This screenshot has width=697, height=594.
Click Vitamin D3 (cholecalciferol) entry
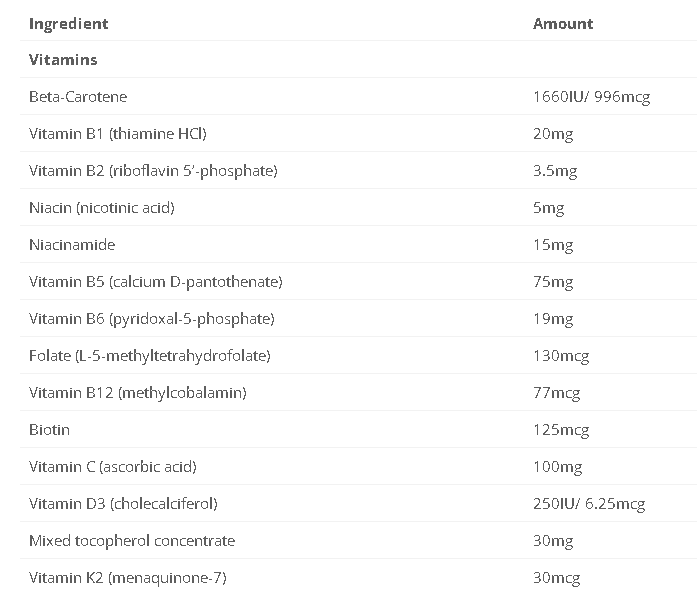[123, 504]
